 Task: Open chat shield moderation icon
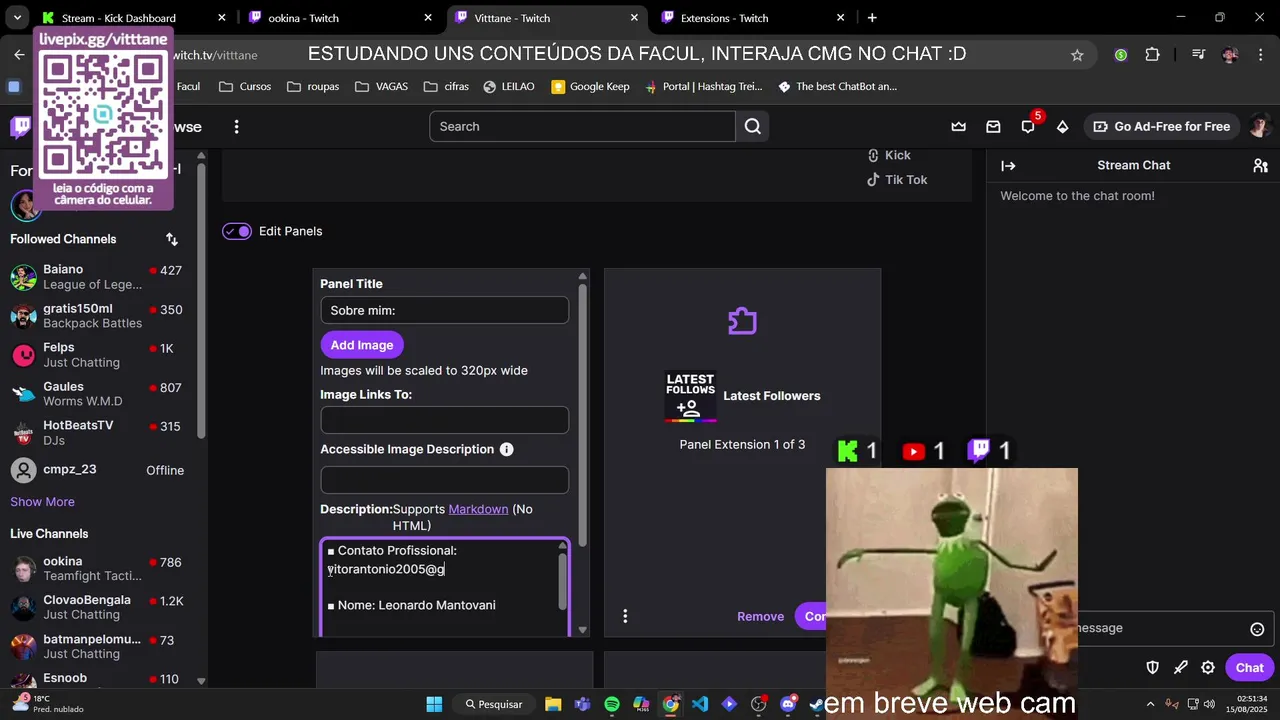1152,668
